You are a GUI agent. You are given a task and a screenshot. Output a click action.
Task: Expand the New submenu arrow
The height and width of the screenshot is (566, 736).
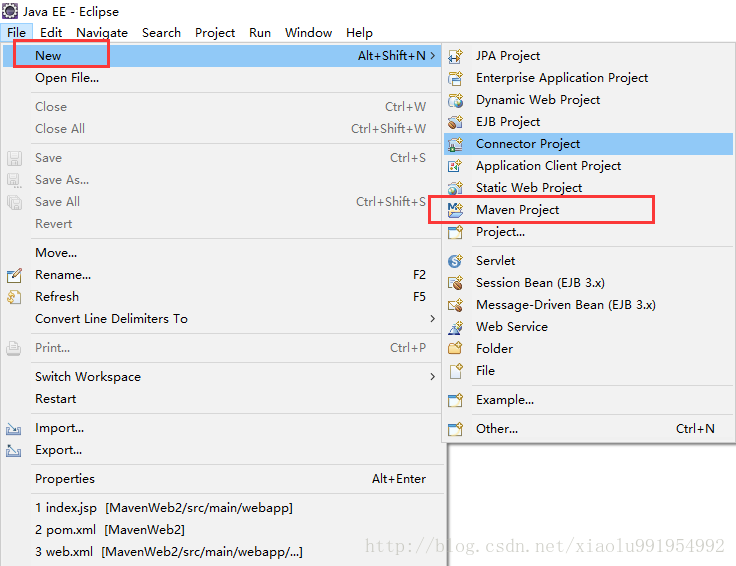pos(432,56)
